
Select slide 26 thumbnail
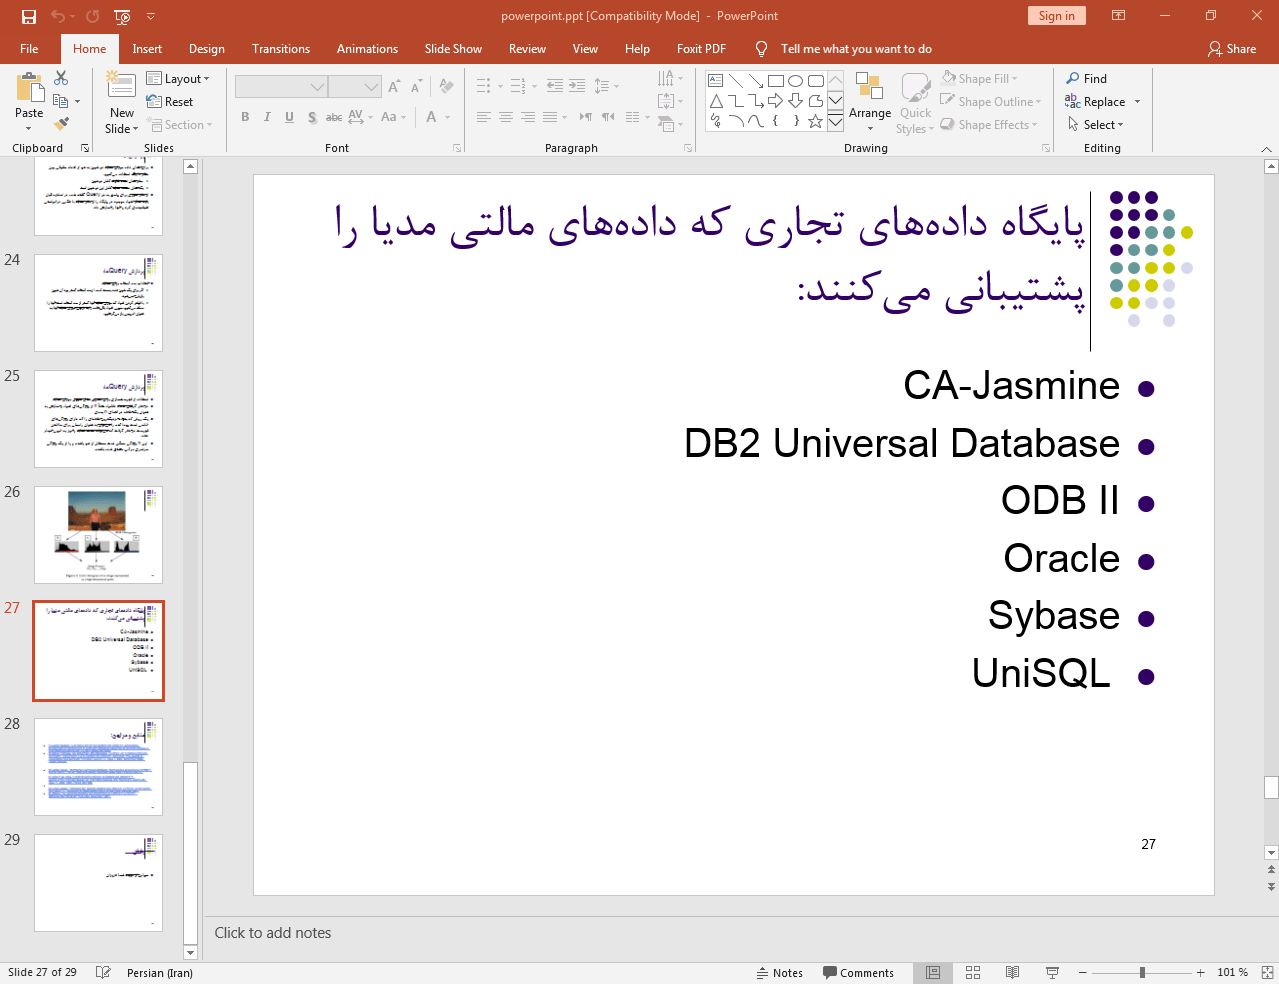tap(98, 535)
